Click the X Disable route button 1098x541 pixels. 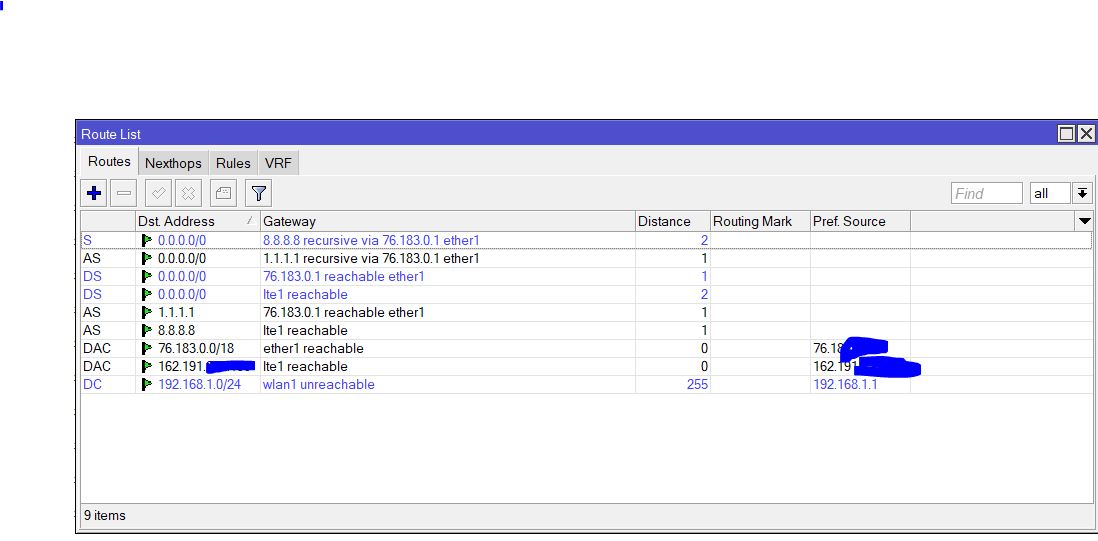point(188,193)
